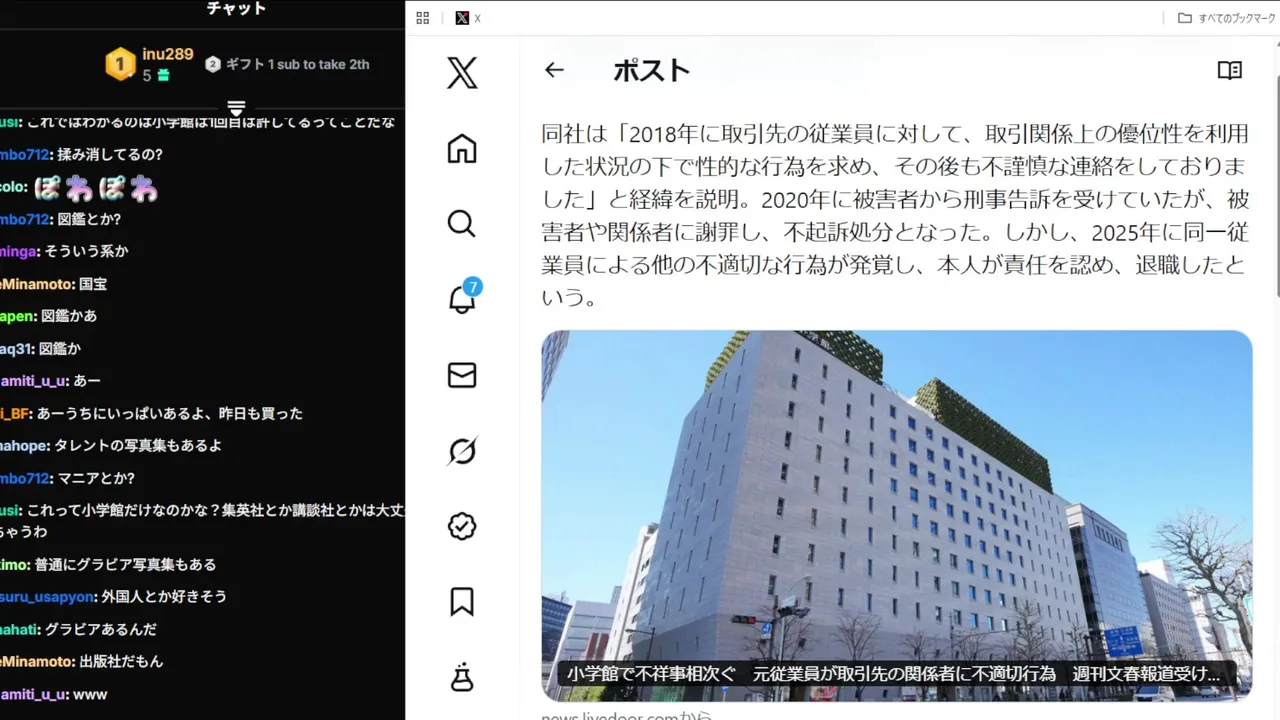
Task: Click gift text 1 sub to take 2th
Action: click(297, 64)
